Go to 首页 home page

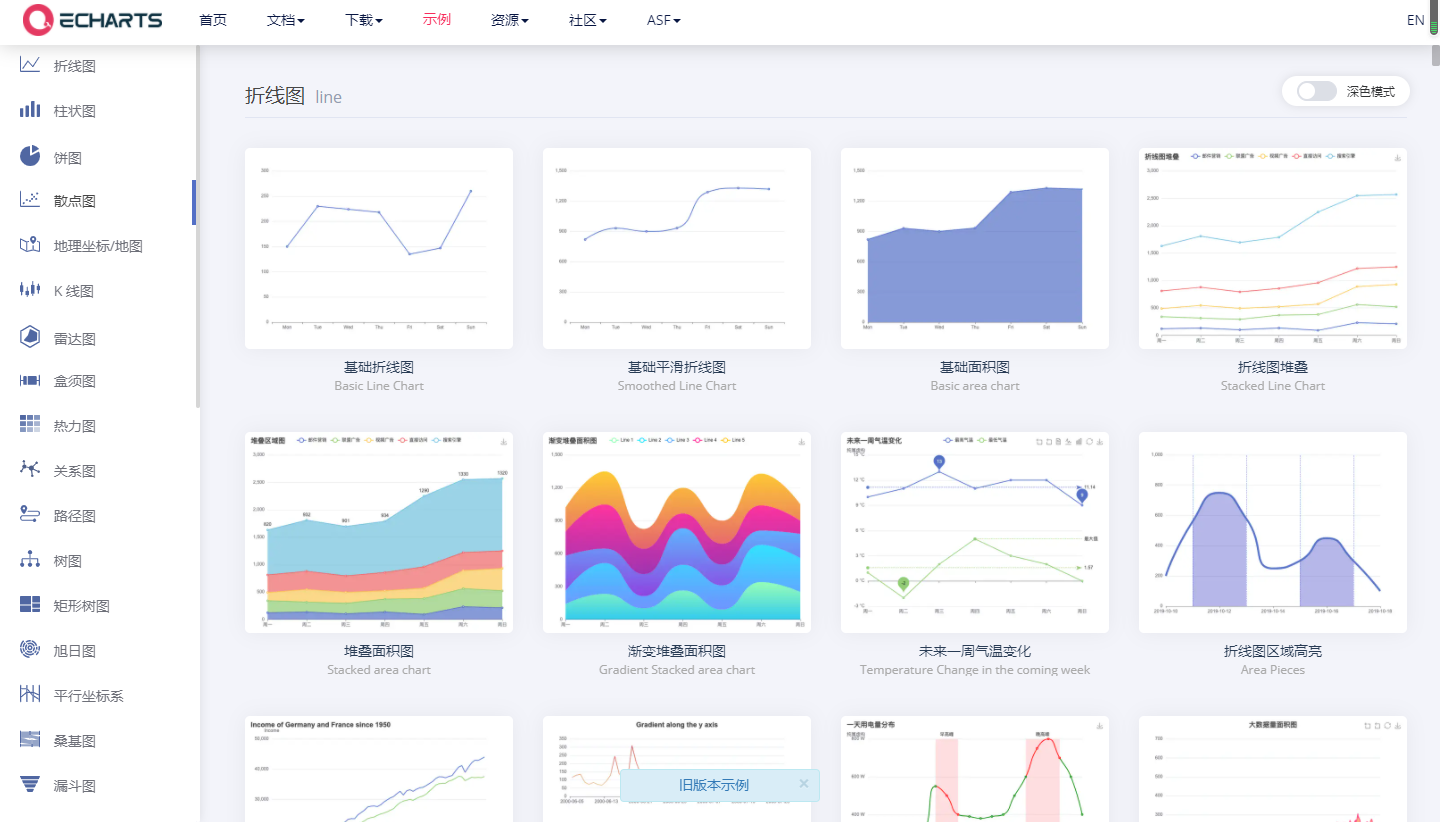click(213, 20)
